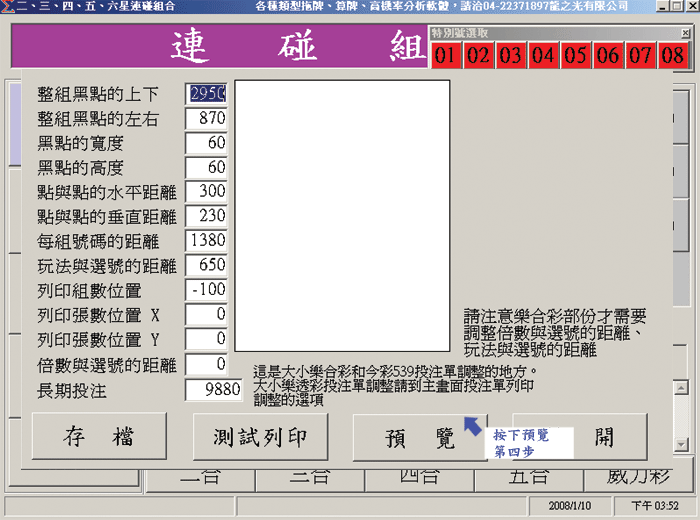
Task: Select special number 02
Action: click(478, 55)
